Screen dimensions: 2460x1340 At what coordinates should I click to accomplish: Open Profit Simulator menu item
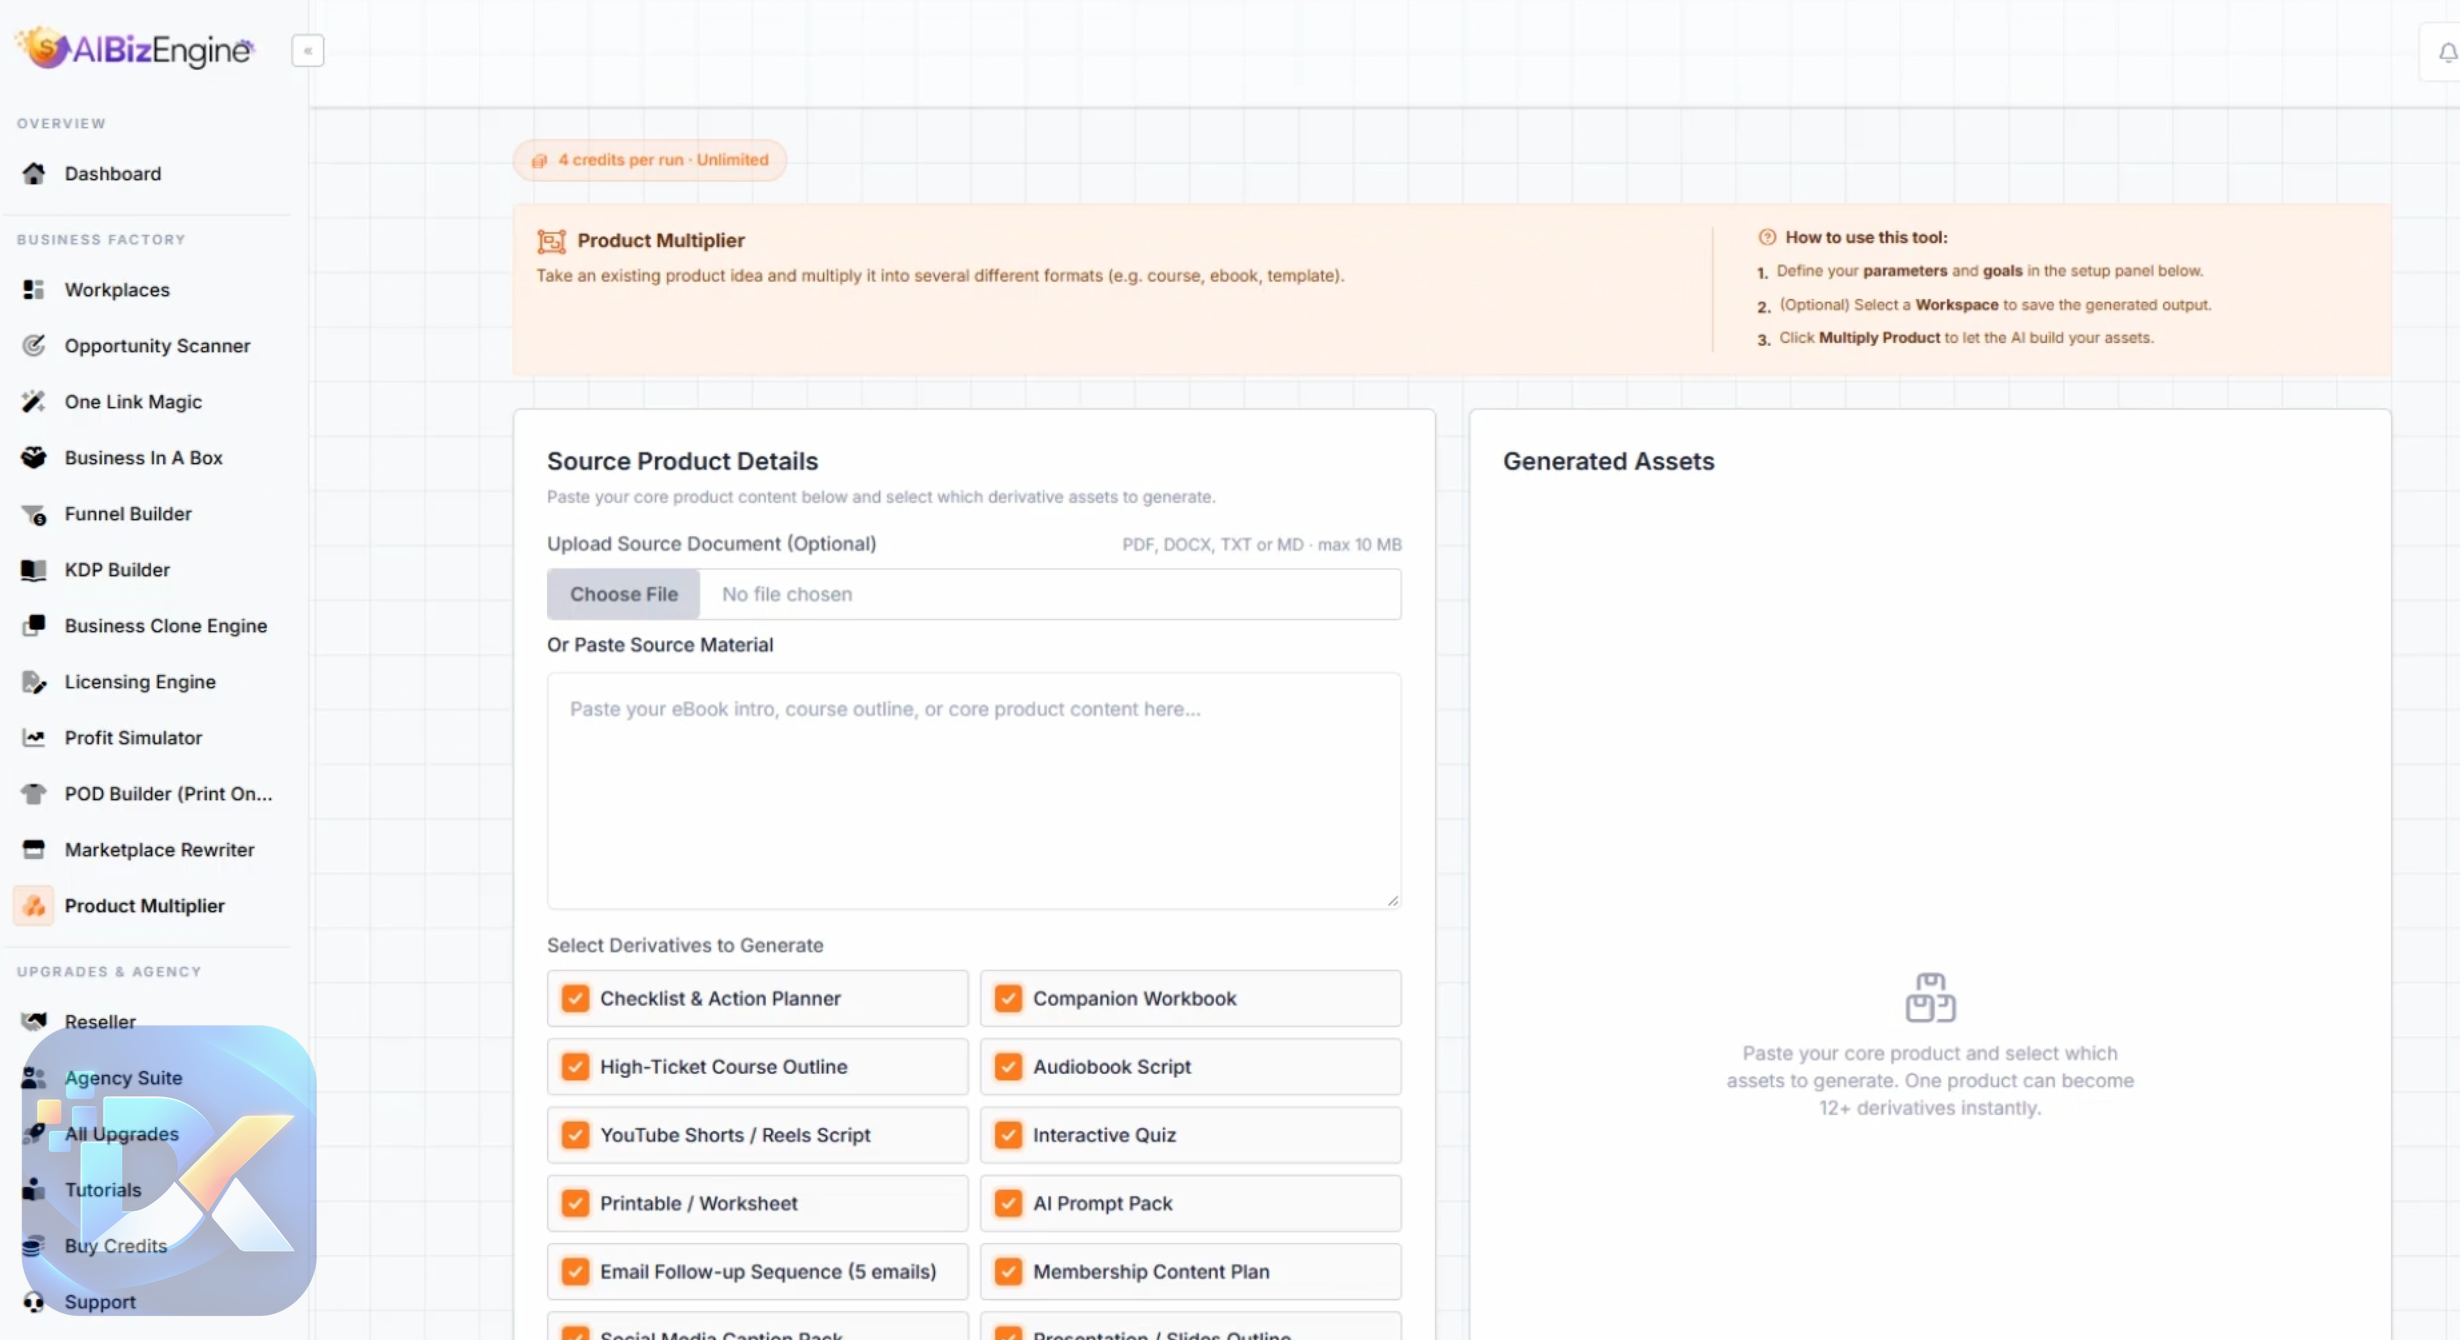point(133,738)
